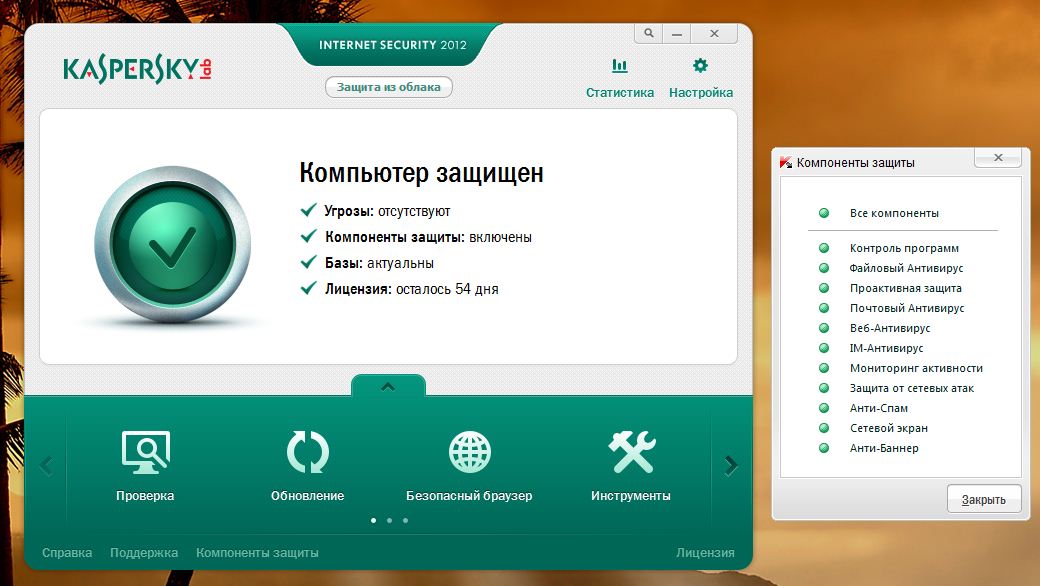Click Компоненты защиты: включены status line

pyautogui.click(x=416, y=237)
